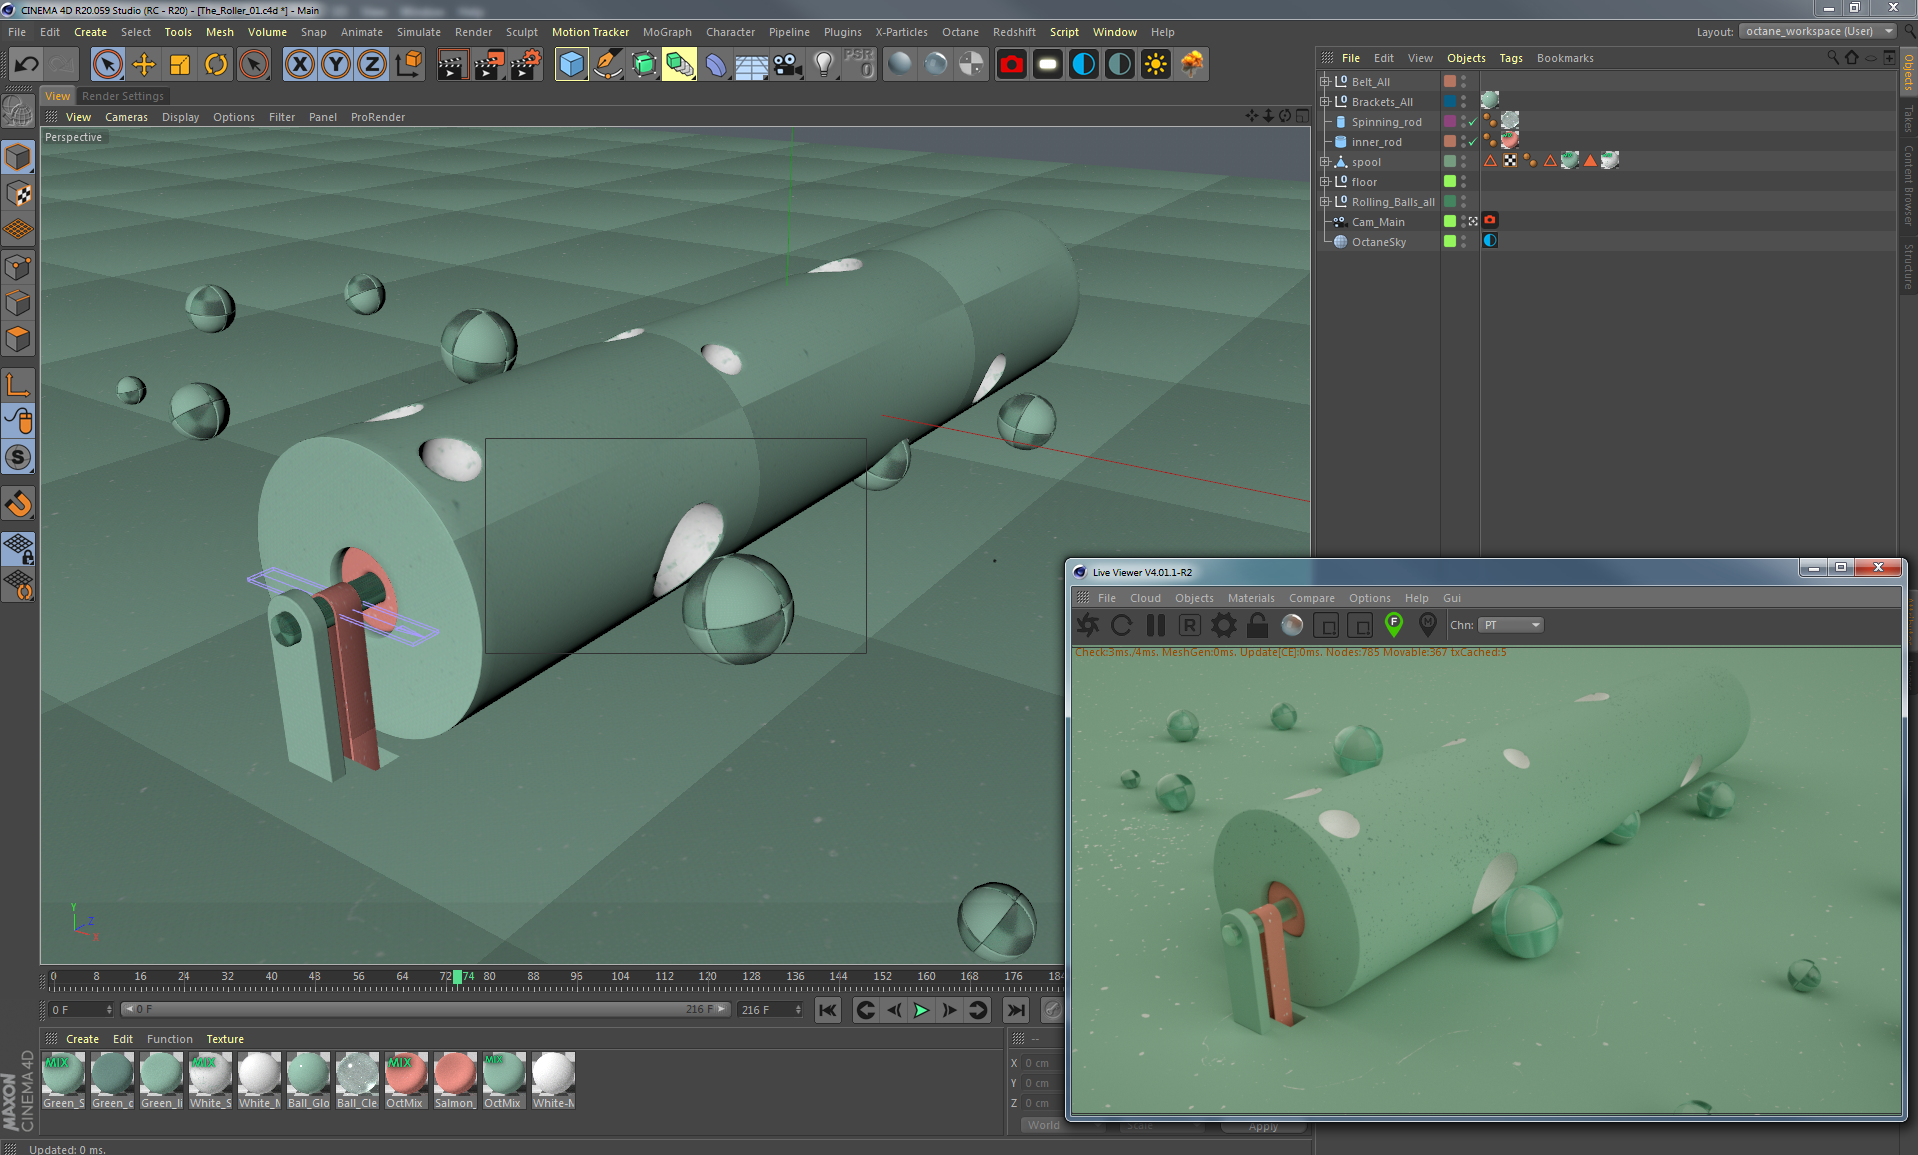Toggle inner_rod's enable checkmark
This screenshot has height=1155, width=1918.
pyautogui.click(x=1472, y=142)
